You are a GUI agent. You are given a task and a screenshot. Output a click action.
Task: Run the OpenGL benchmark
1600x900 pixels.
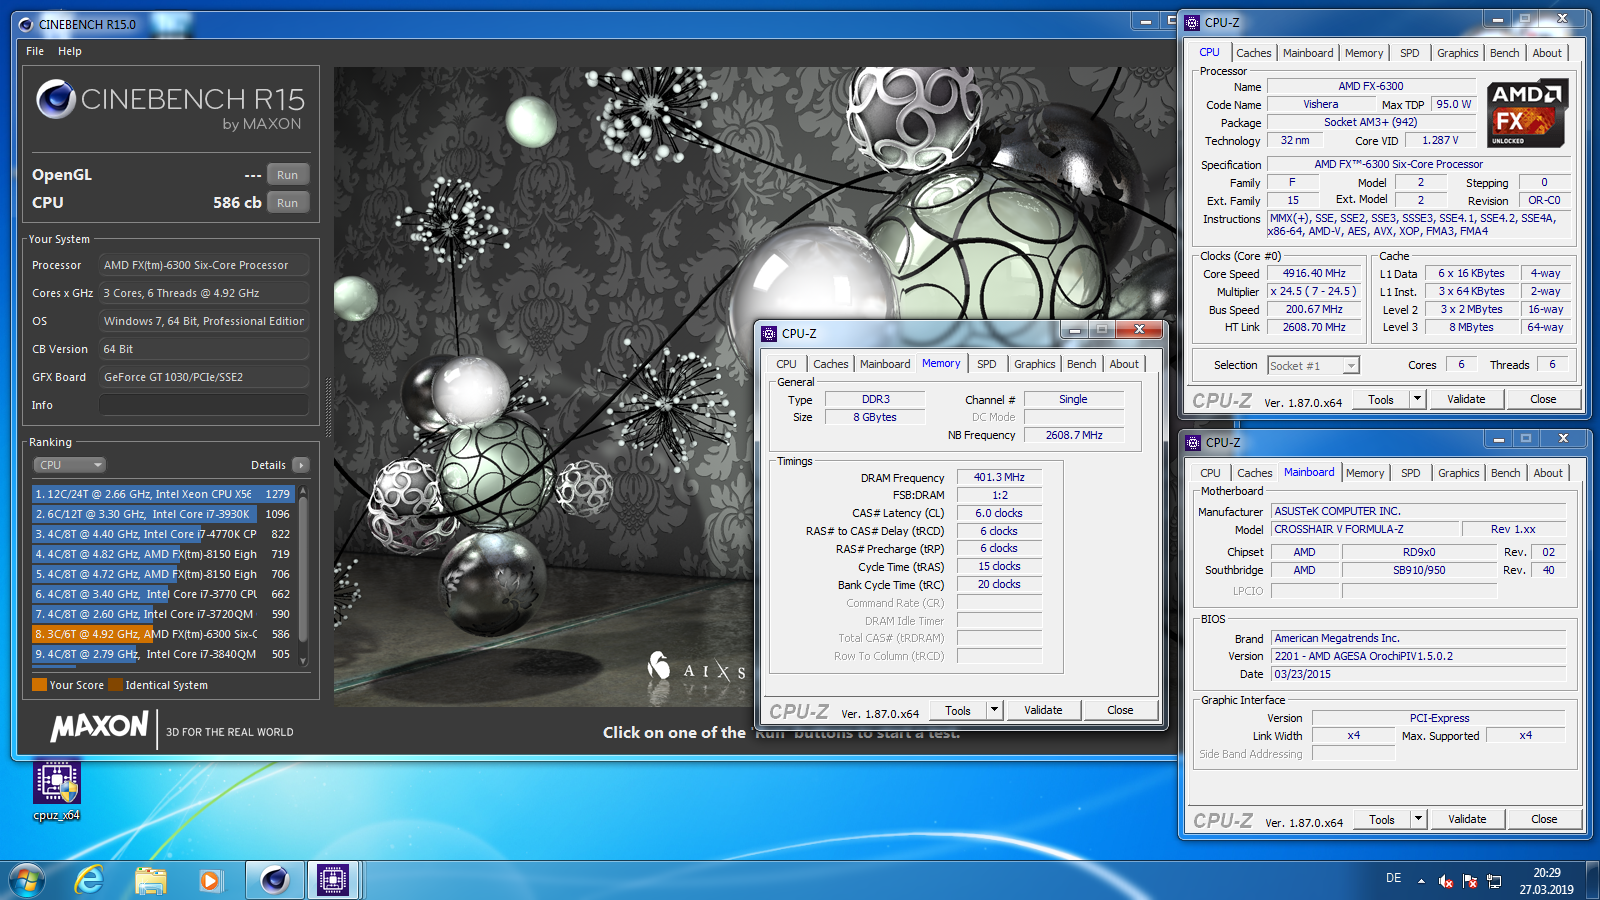[x=287, y=175]
